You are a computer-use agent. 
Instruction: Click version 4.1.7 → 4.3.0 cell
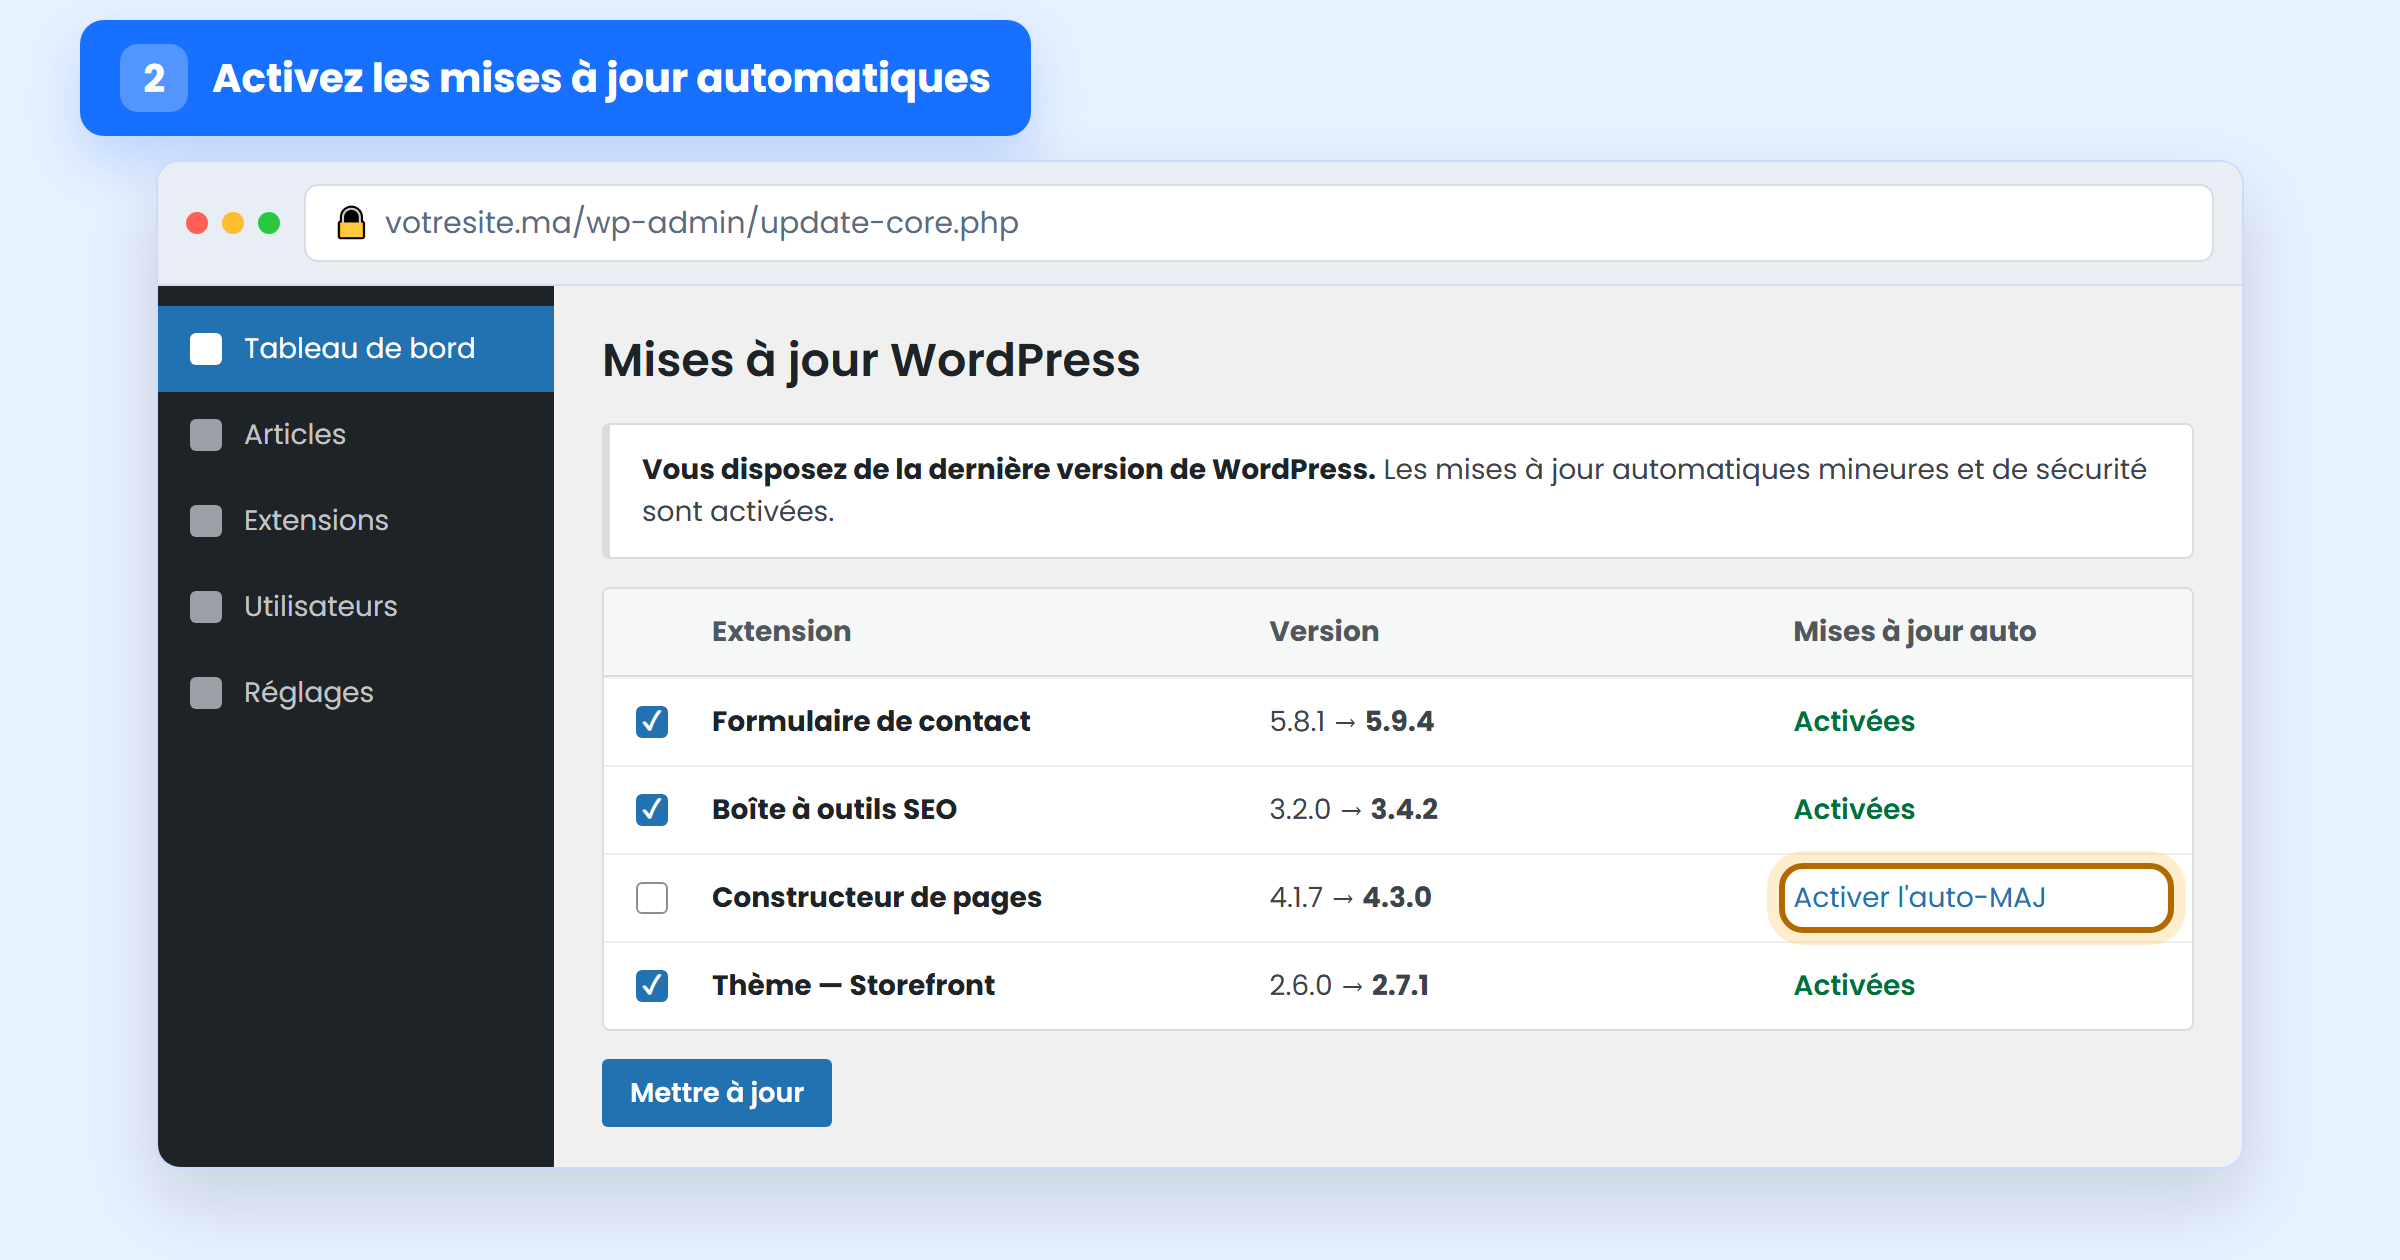1350,898
